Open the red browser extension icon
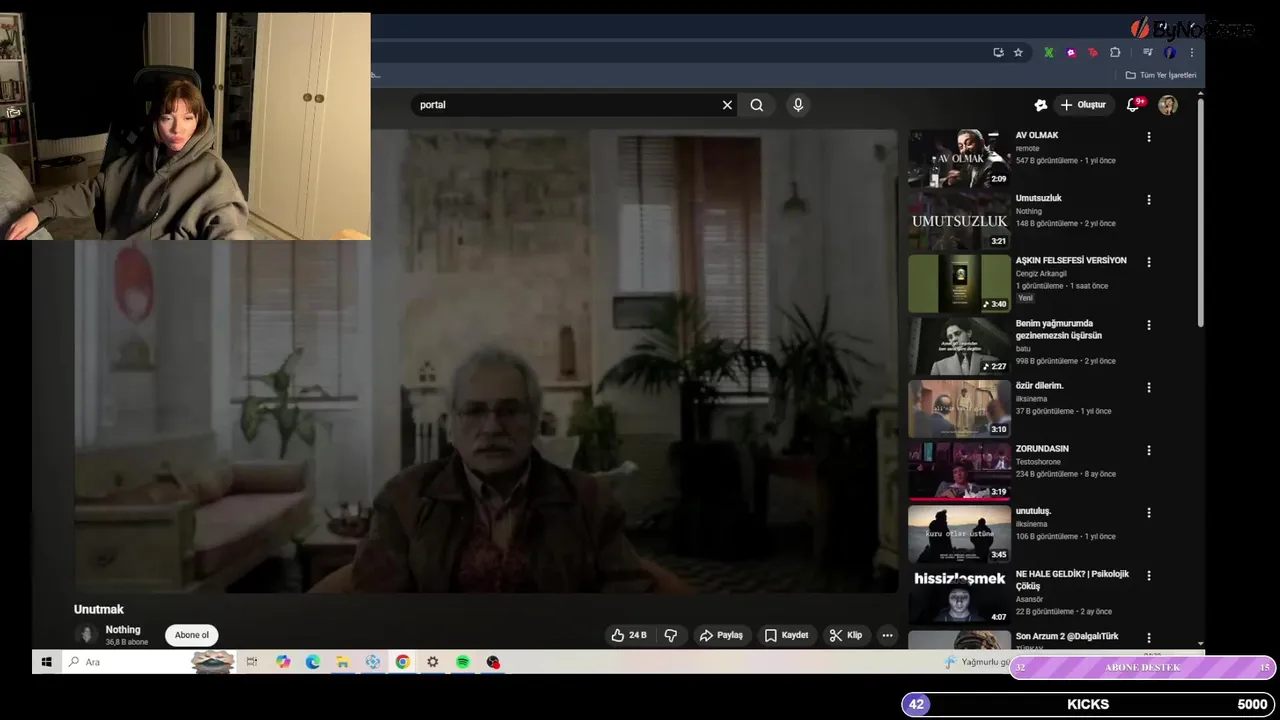 coord(1093,52)
